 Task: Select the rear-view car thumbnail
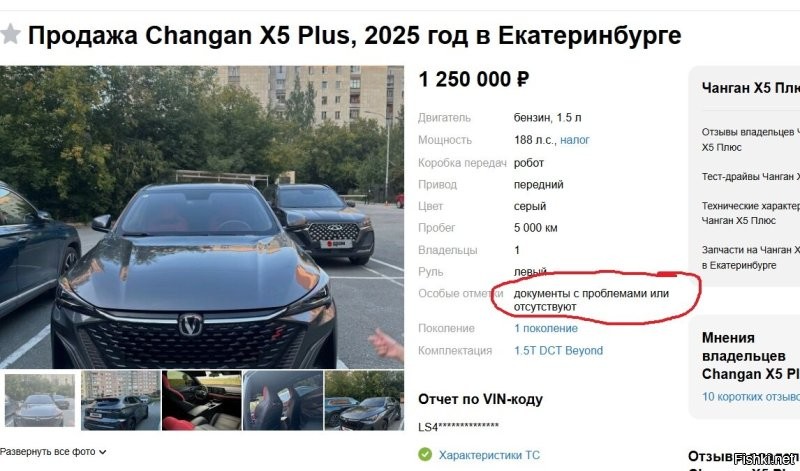pyautogui.click(x=120, y=401)
